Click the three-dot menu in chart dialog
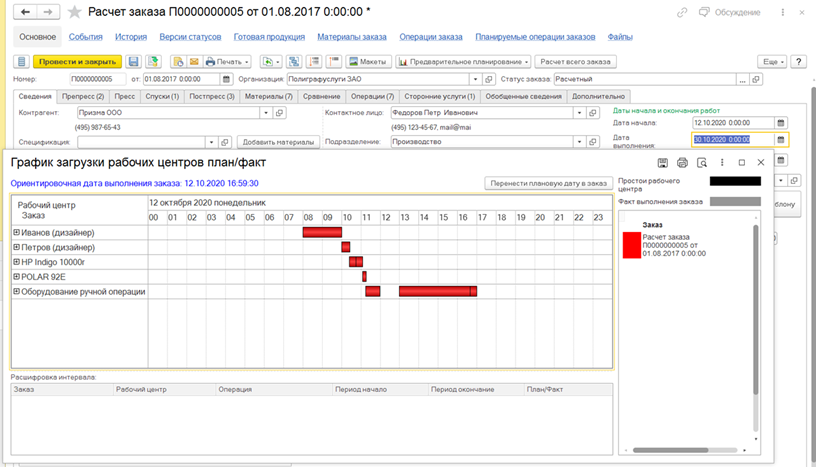This screenshot has width=816, height=467. coord(722,162)
